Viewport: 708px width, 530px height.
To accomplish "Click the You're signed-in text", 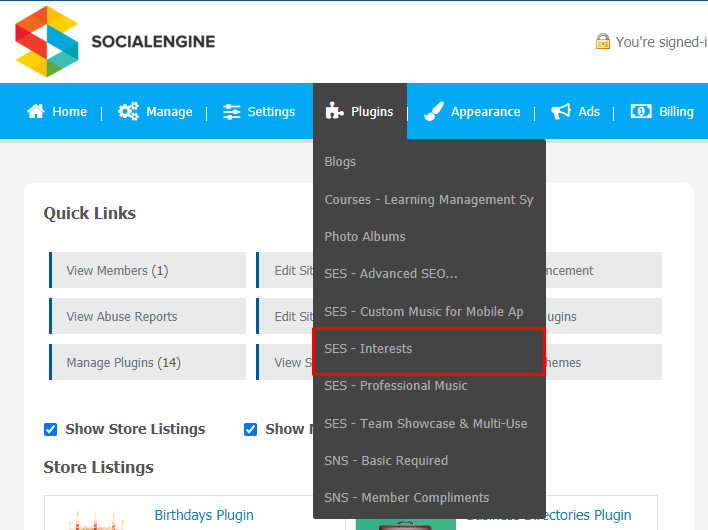I will point(661,42).
